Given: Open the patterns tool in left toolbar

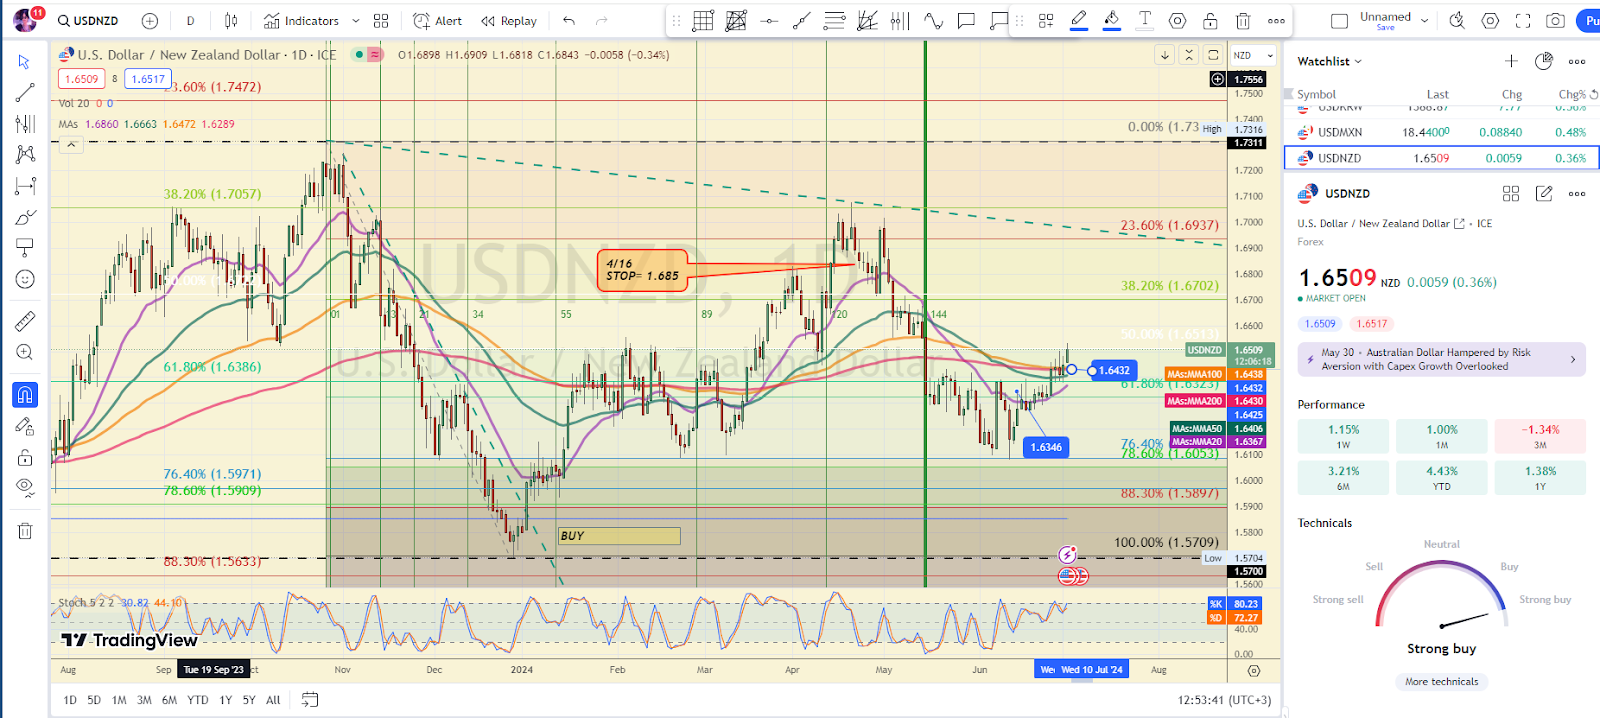Looking at the screenshot, I should 25,154.
